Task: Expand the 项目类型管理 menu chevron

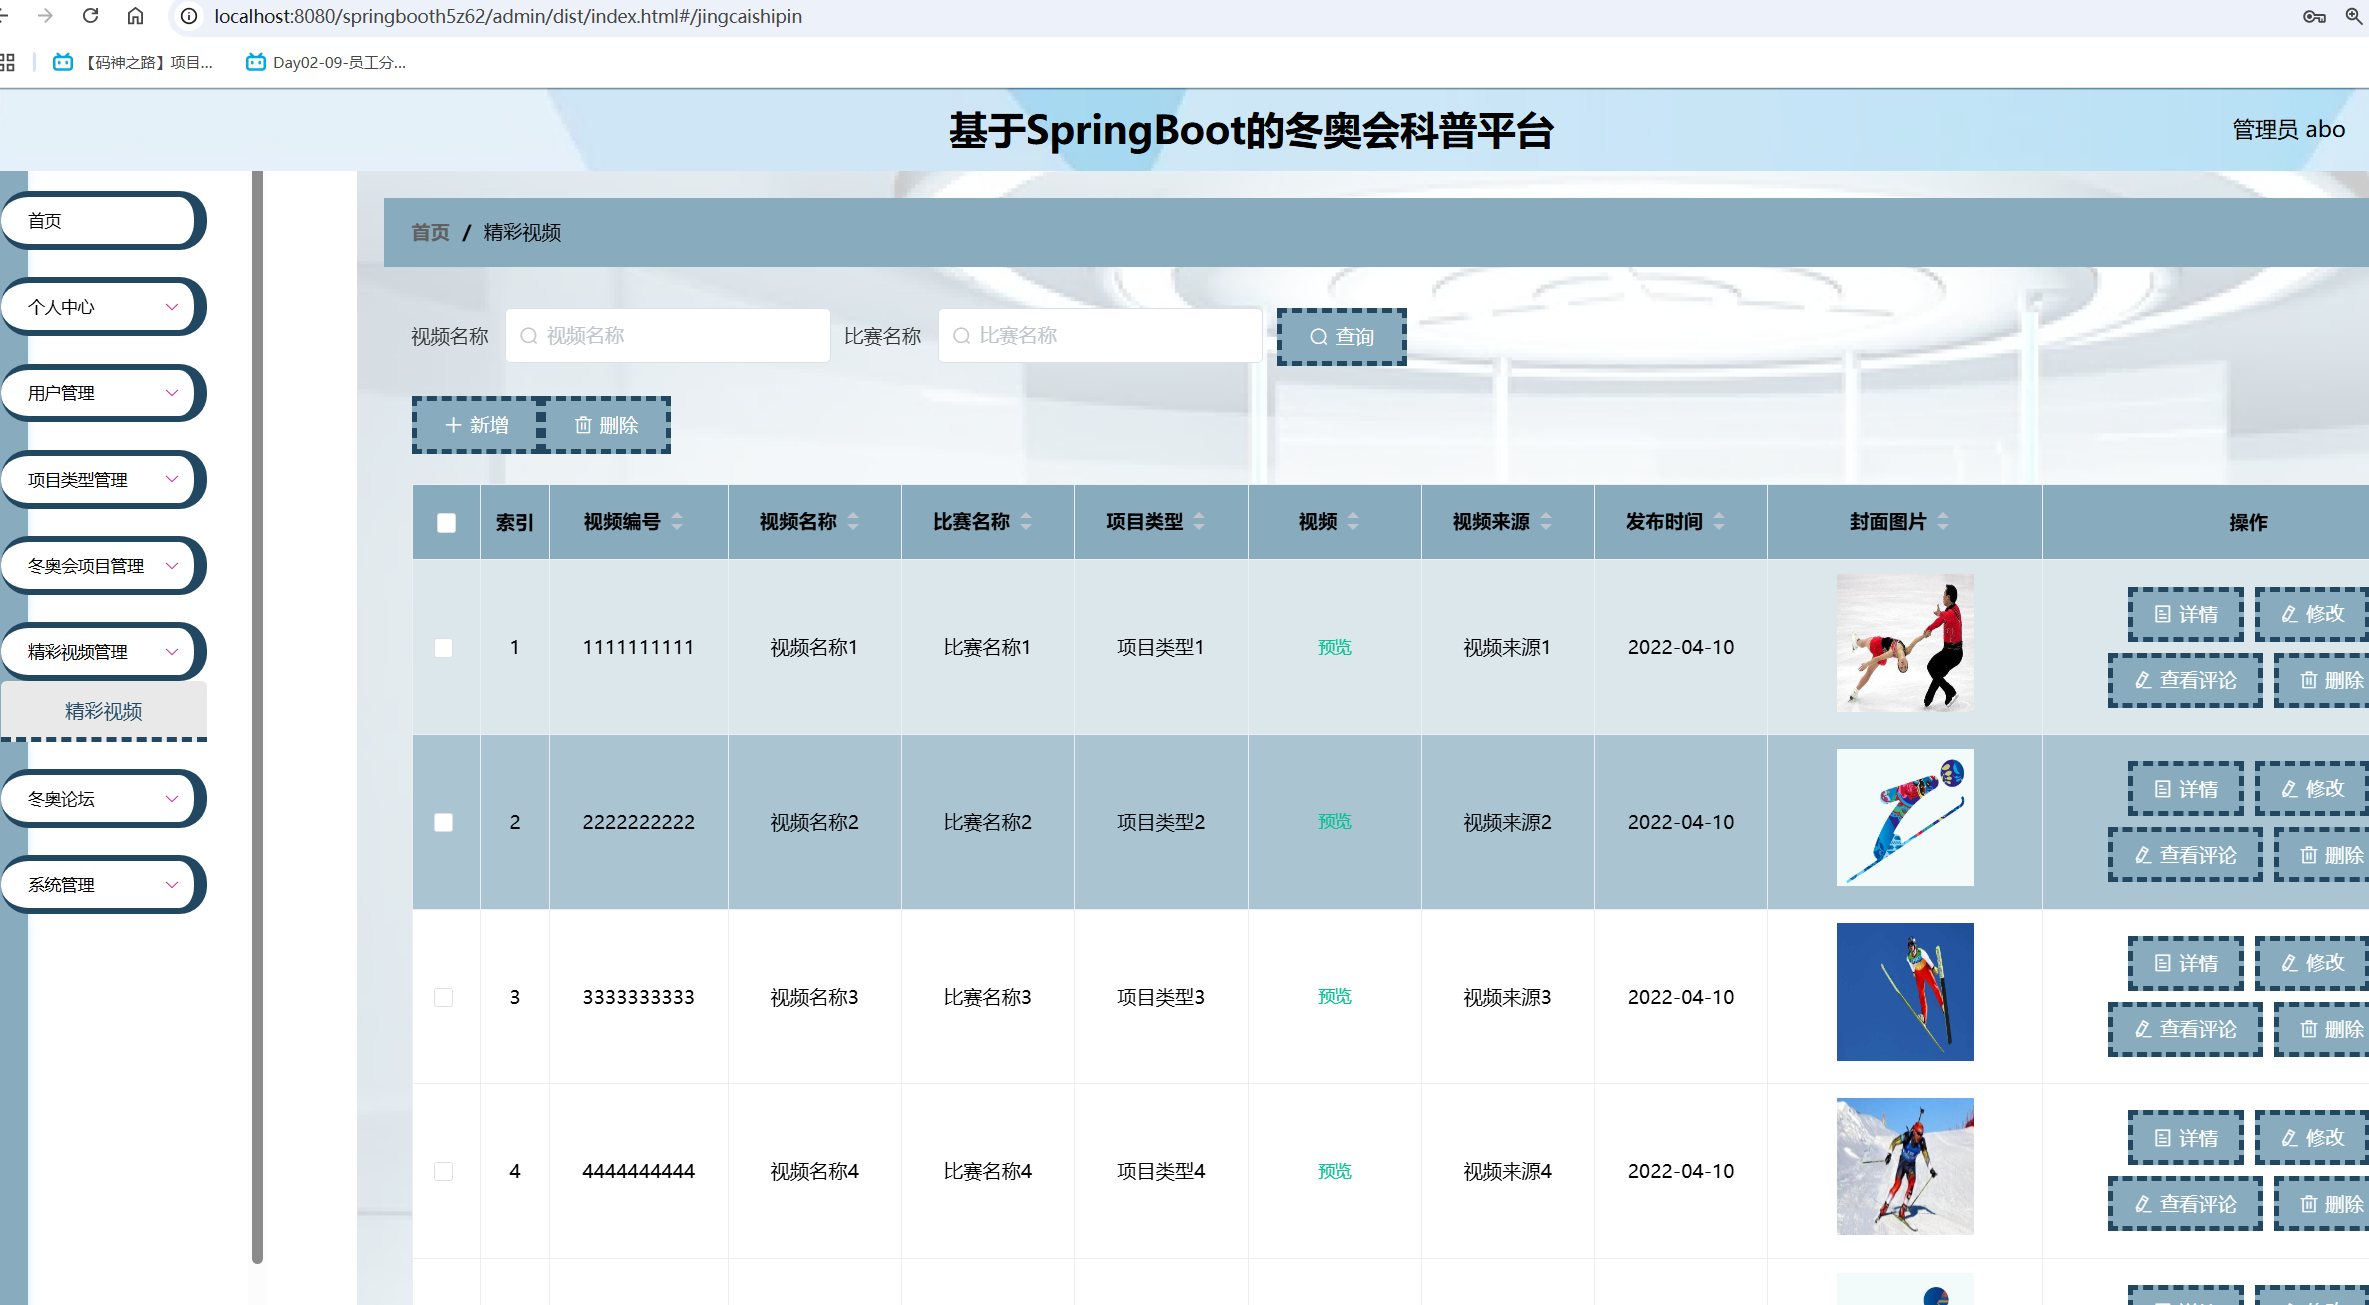Action: click(172, 479)
